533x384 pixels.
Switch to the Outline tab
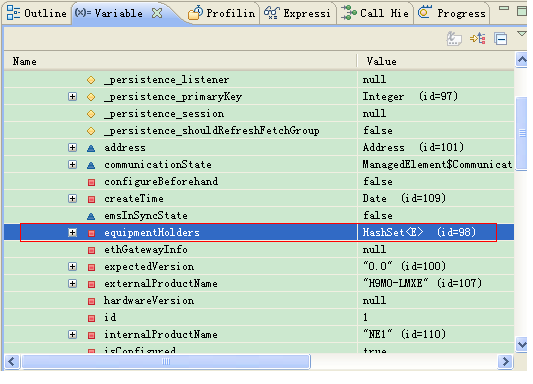tap(36, 13)
